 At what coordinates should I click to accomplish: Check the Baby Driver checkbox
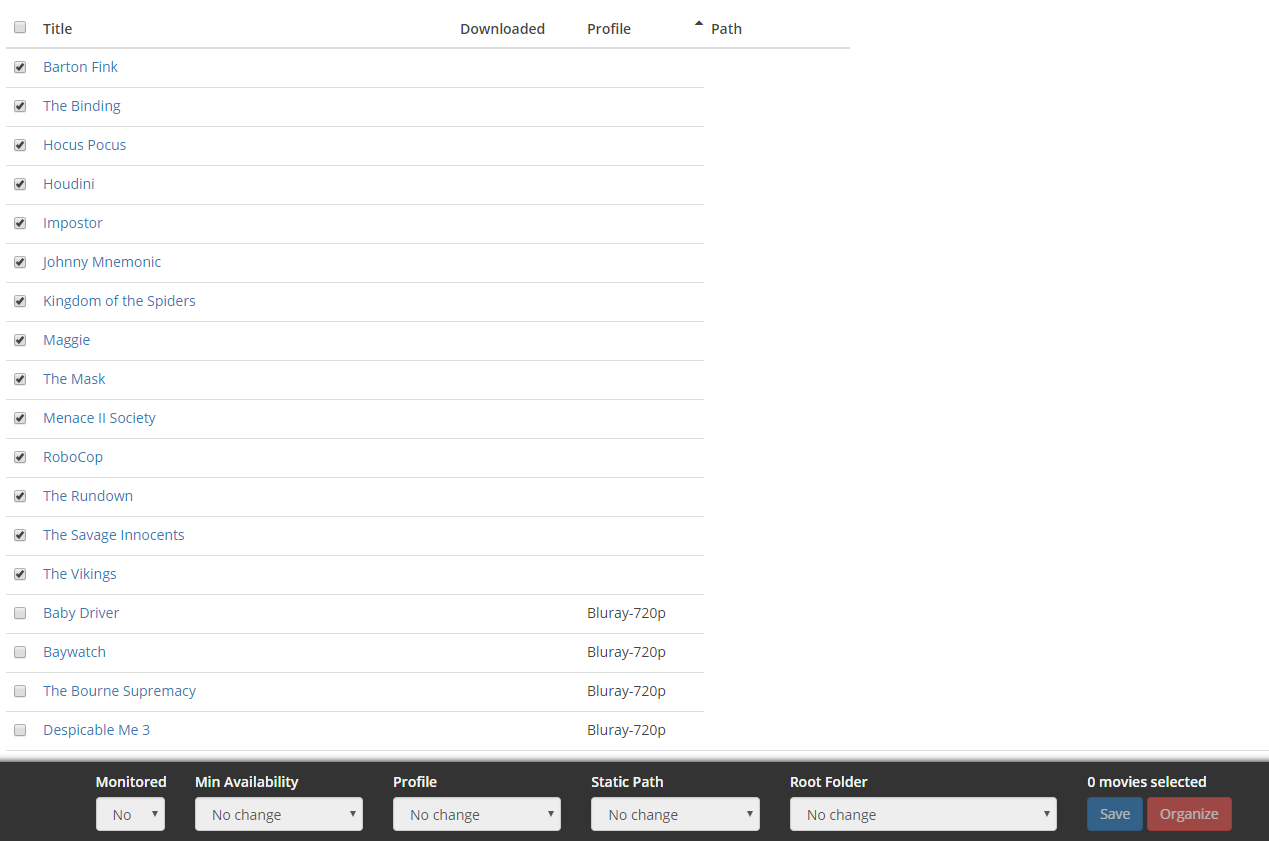[x=19, y=613]
